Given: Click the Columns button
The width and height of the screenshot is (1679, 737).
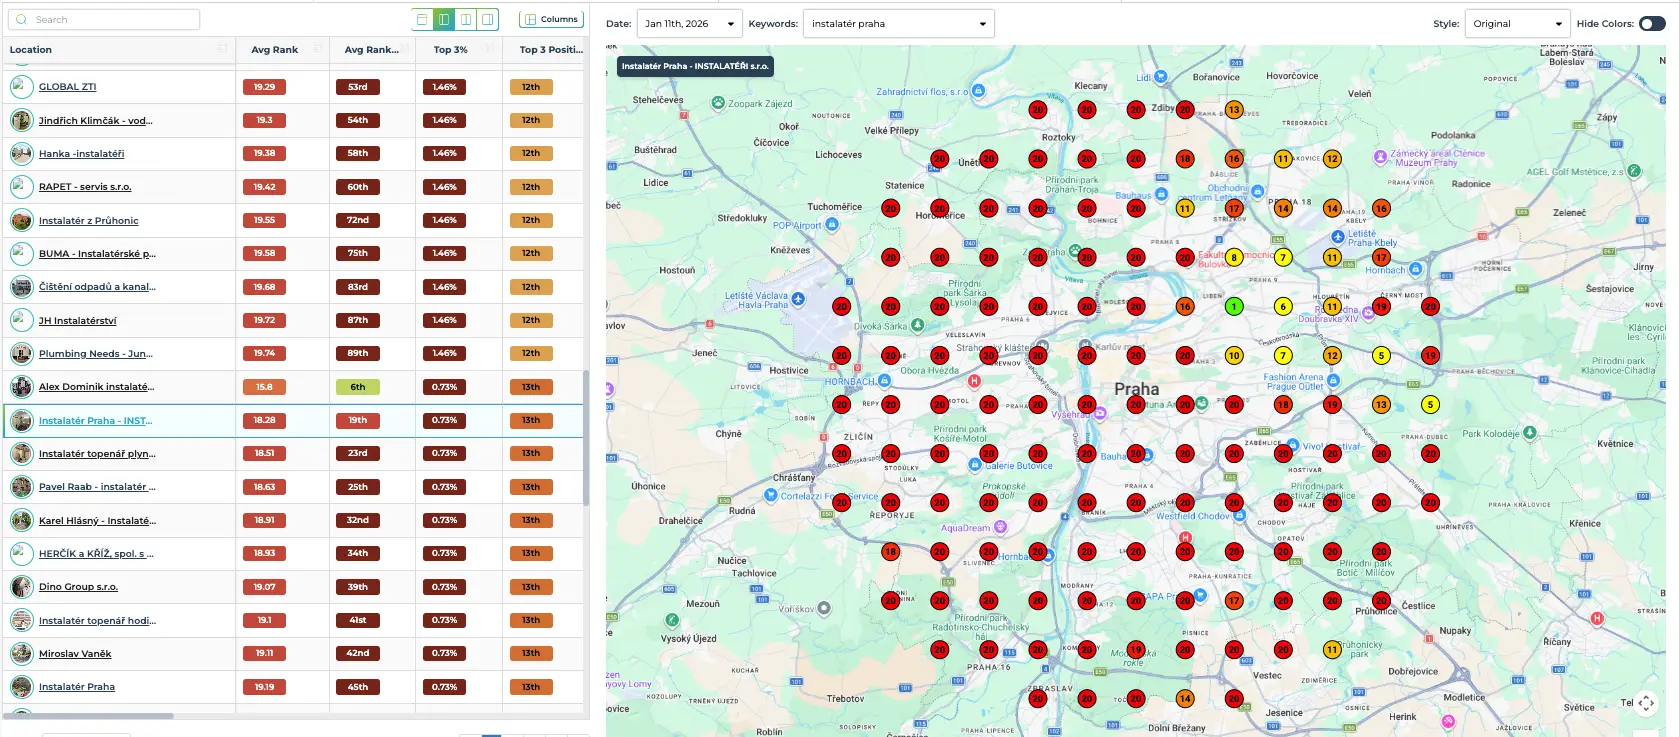Looking at the screenshot, I should 551,19.
